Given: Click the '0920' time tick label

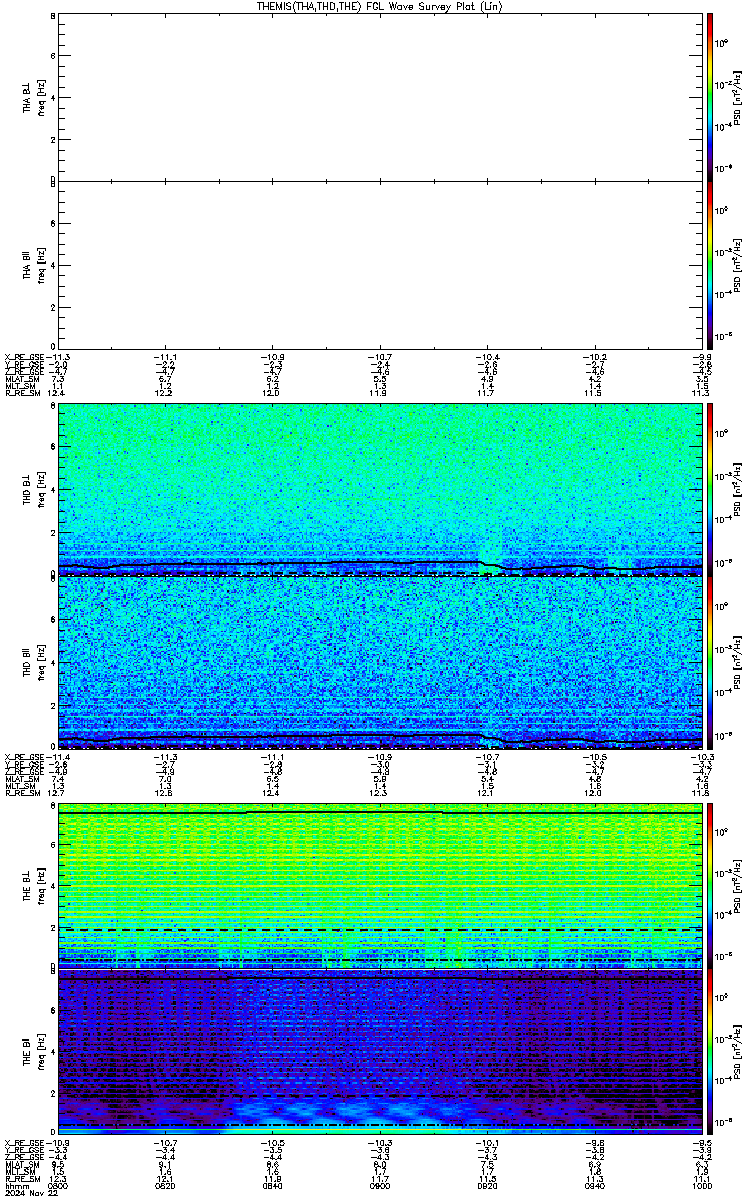Looking at the screenshot, I should coord(486,1185).
